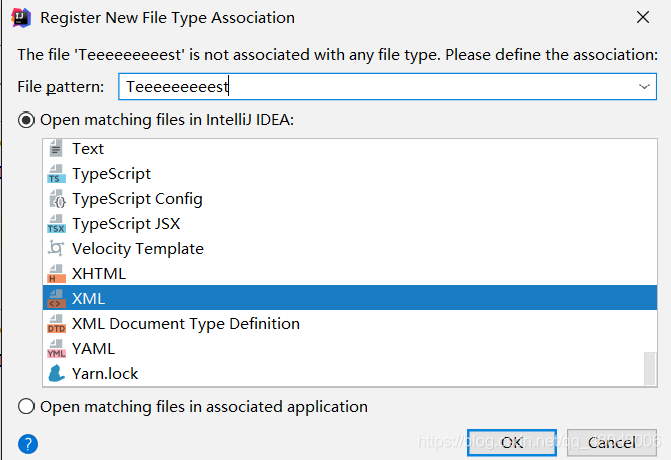Click the Text file type icon
Image resolution: width=671 pixels, height=460 pixels.
56,148
